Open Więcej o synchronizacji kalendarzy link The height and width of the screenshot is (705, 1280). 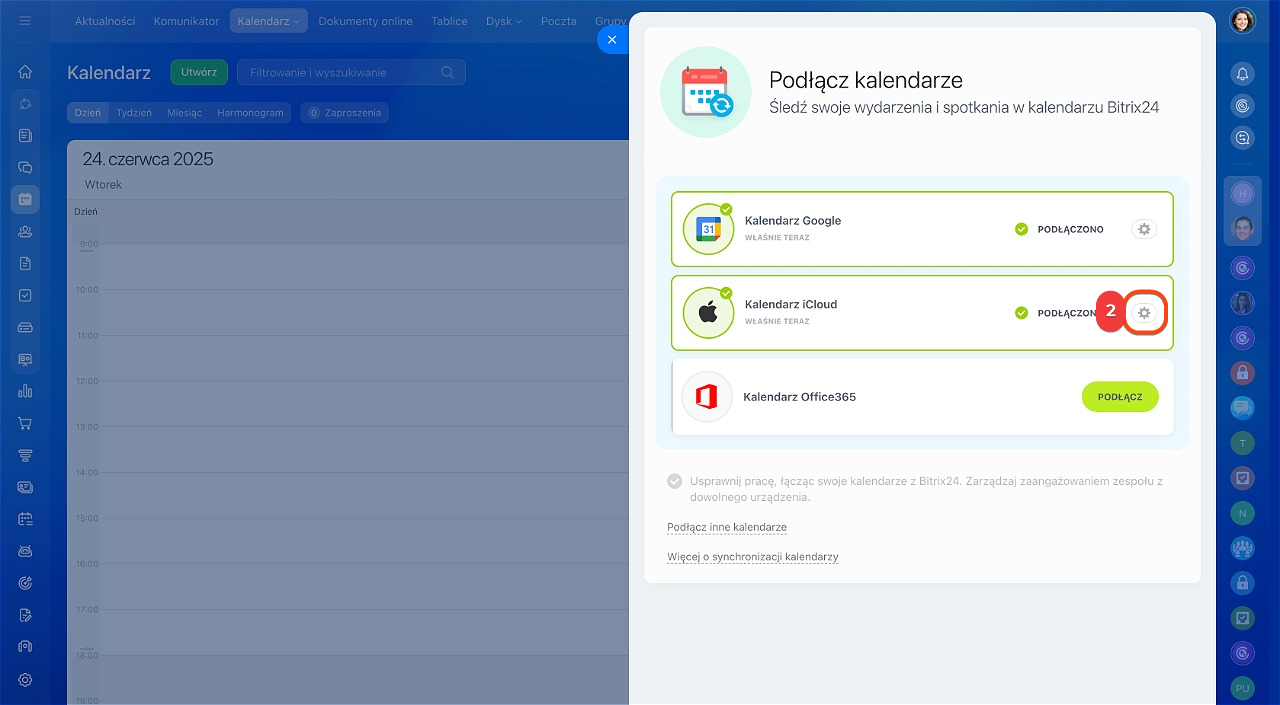point(753,557)
